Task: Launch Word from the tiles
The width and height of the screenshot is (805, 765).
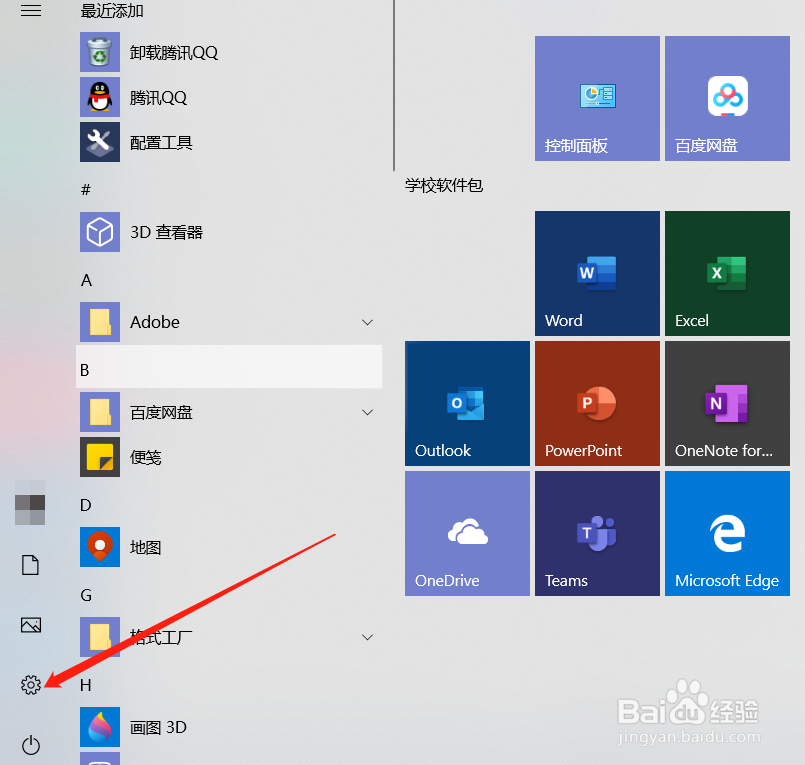Action: pyautogui.click(x=597, y=274)
